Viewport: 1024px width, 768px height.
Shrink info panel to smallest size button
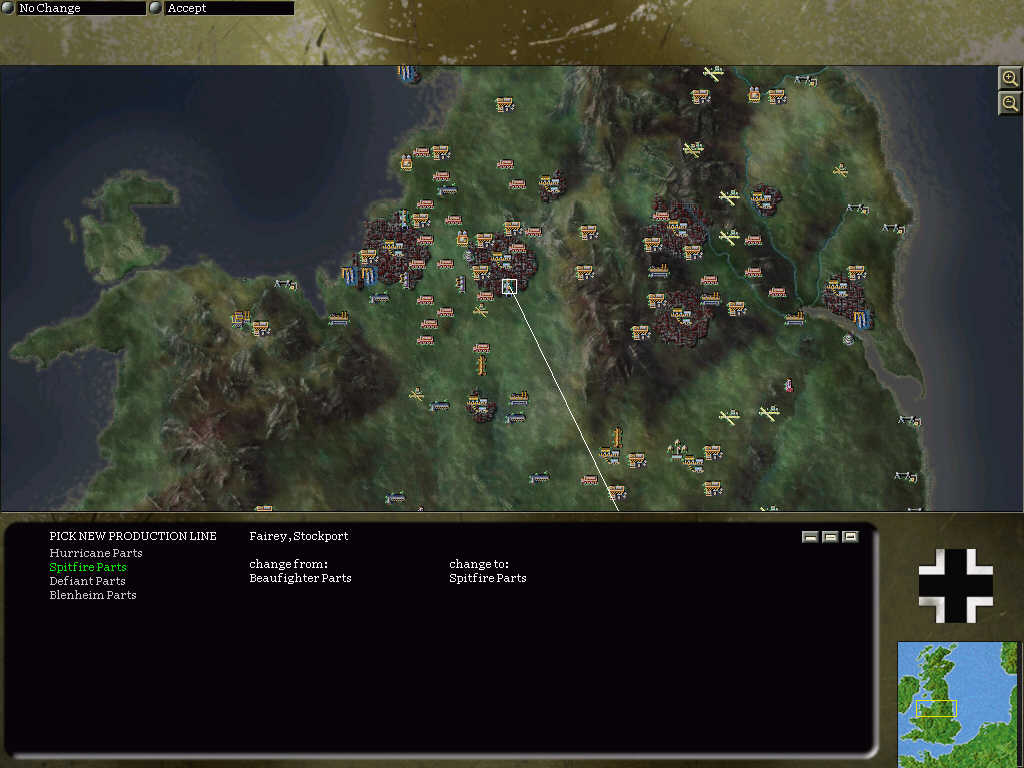(810, 537)
